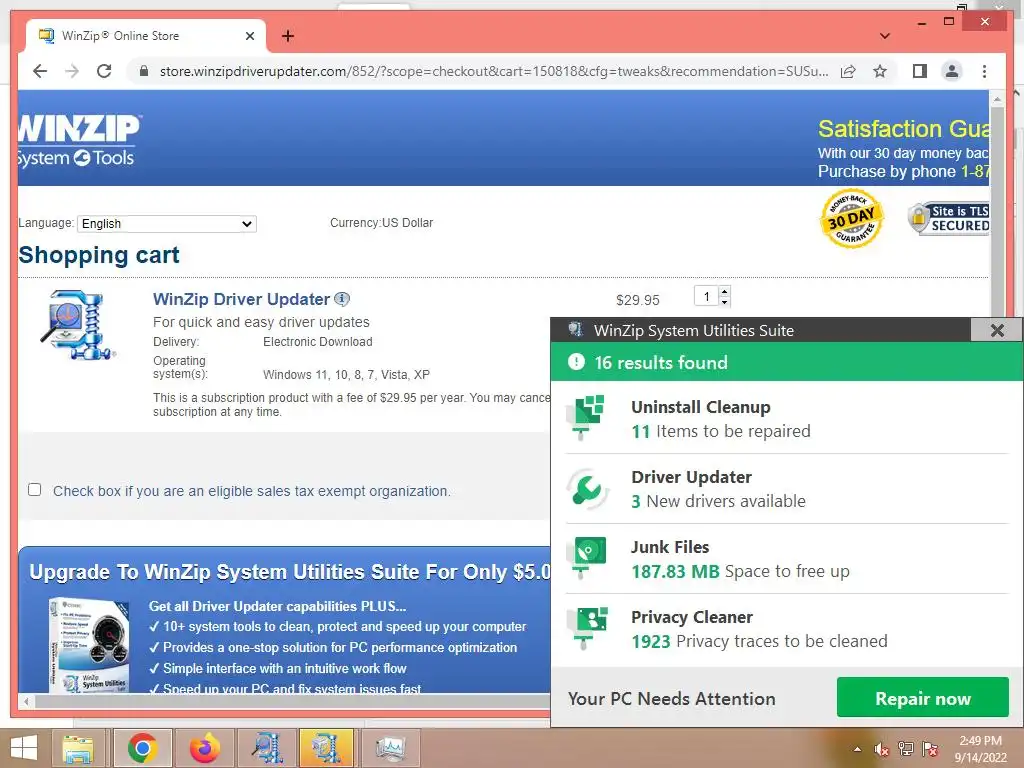Open highlighted WinZip Utilities taskbar icon

326,748
